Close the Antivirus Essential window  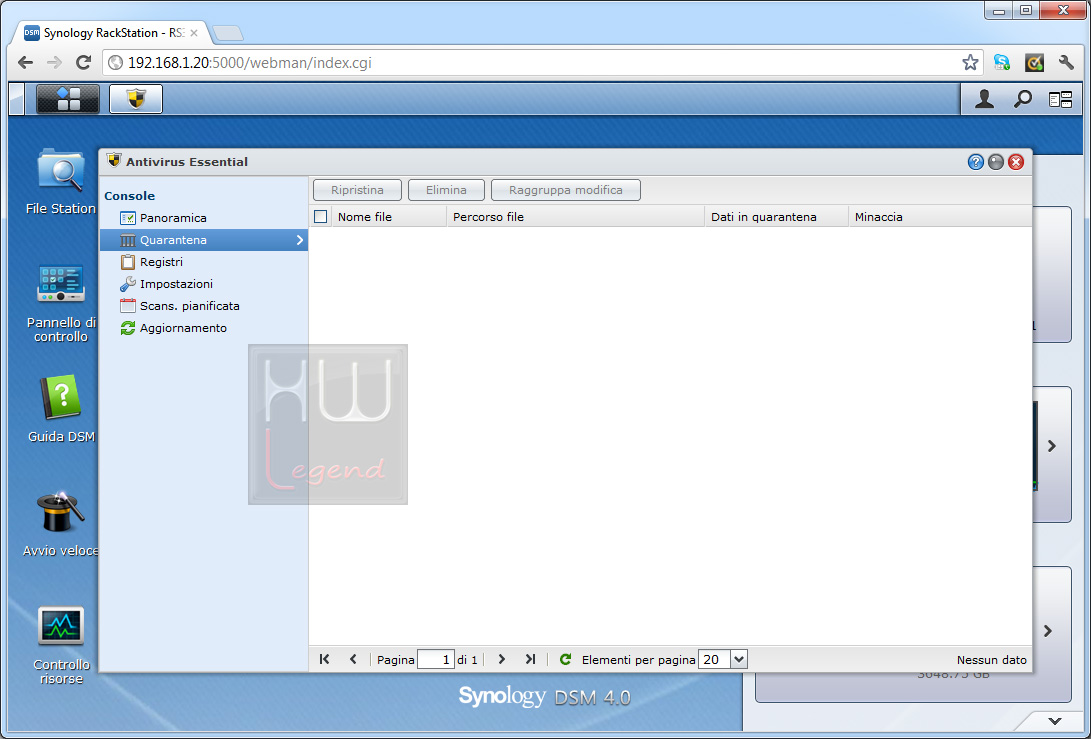click(1016, 162)
